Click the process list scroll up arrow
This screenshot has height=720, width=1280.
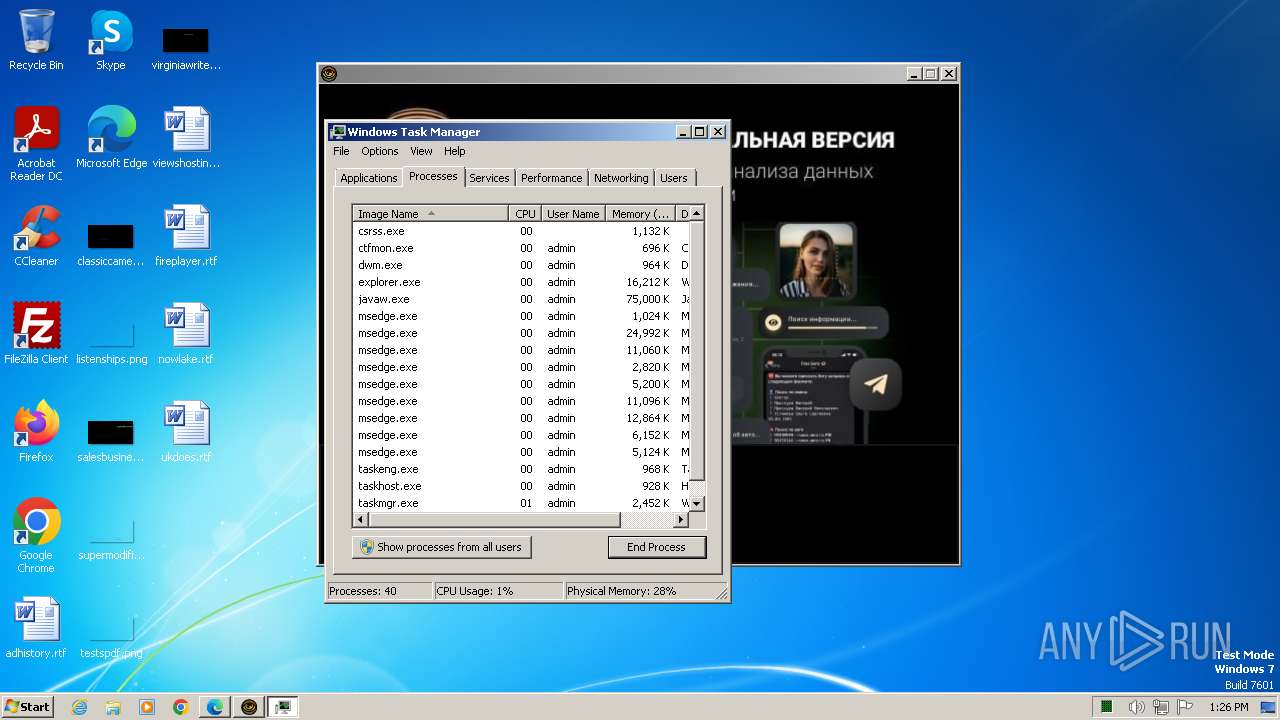click(x=697, y=213)
